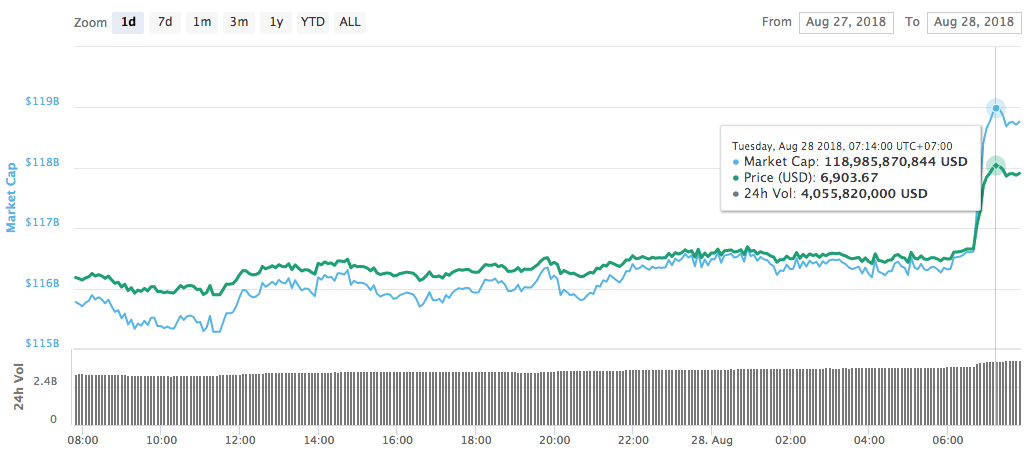
Task: Switch chart zoom to 3m
Action: tap(239, 22)
